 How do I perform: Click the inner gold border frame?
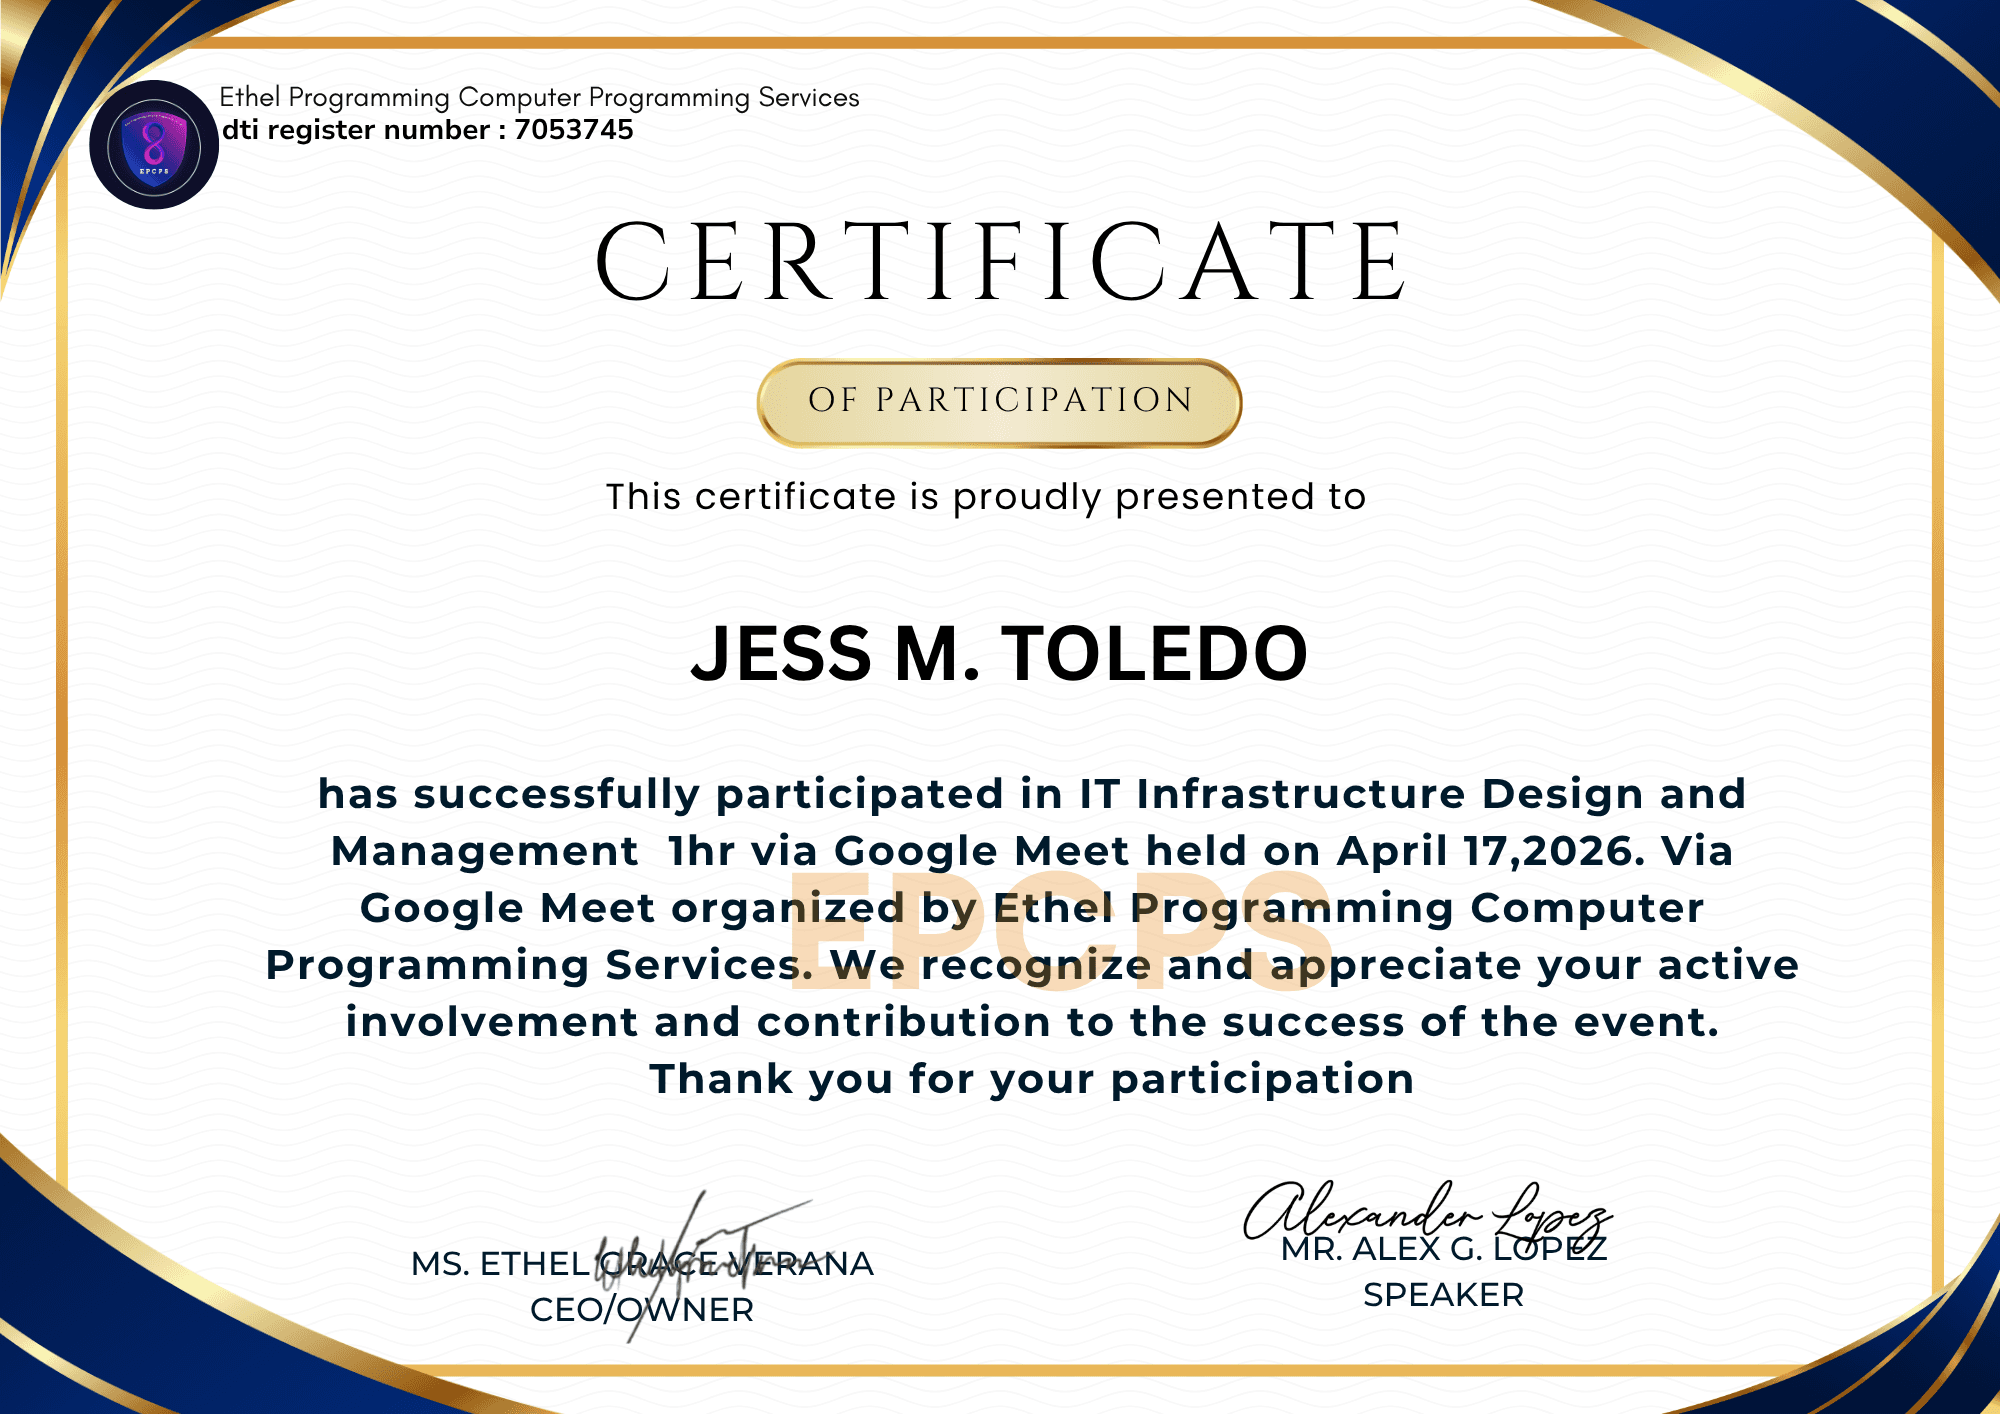pyautogui.click(x=1000, y=42)
